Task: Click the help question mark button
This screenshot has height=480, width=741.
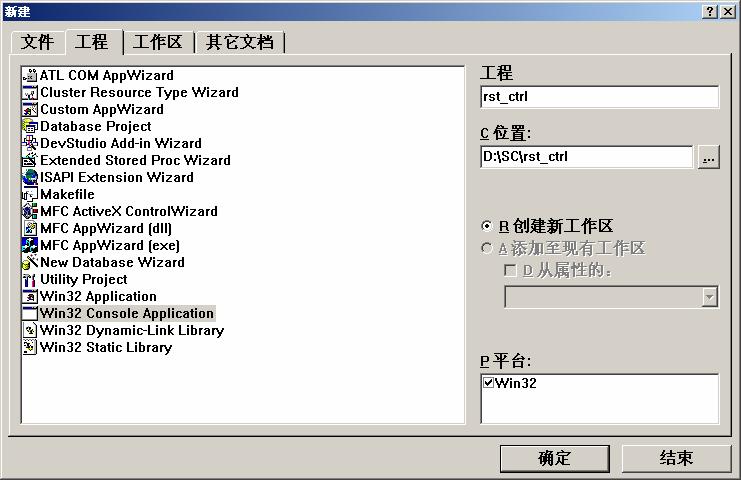Action: coord(710,12)
